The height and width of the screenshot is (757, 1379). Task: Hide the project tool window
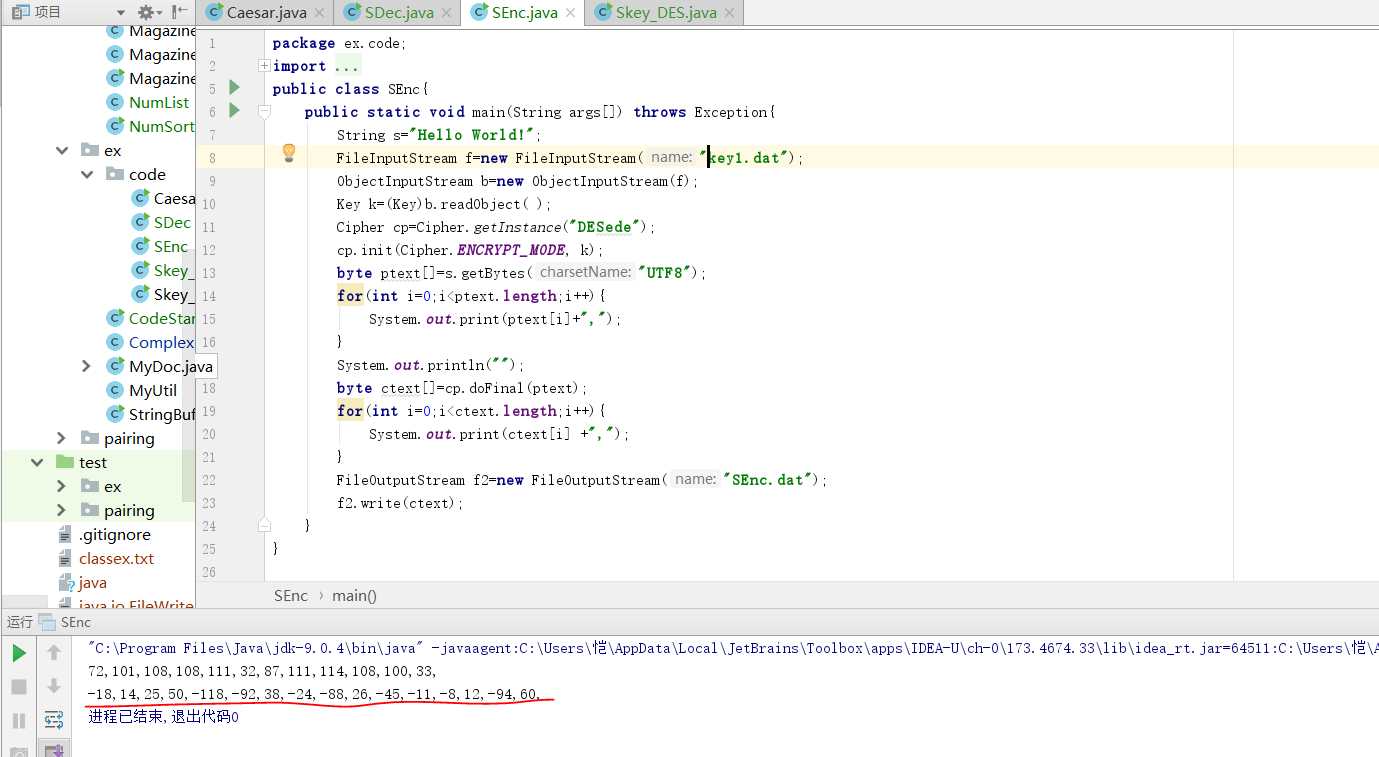(180, 12)
